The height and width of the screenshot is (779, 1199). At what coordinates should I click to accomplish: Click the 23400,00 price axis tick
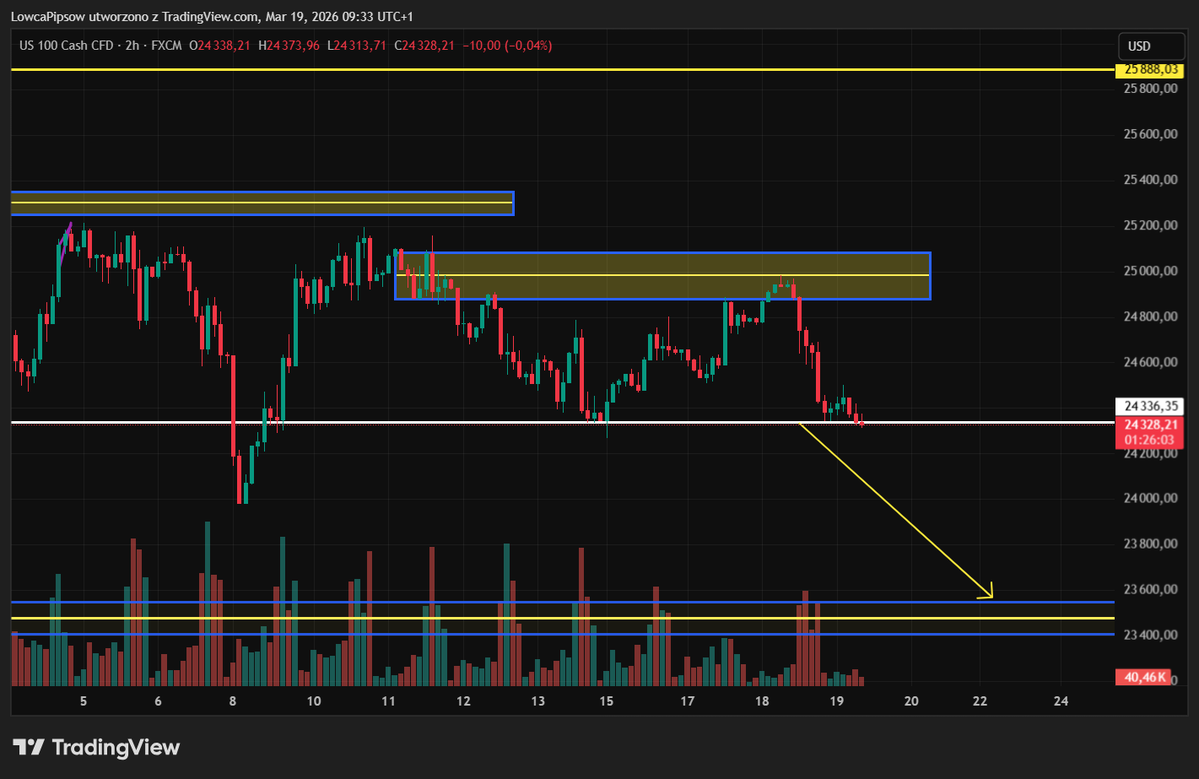(1150, 635)
